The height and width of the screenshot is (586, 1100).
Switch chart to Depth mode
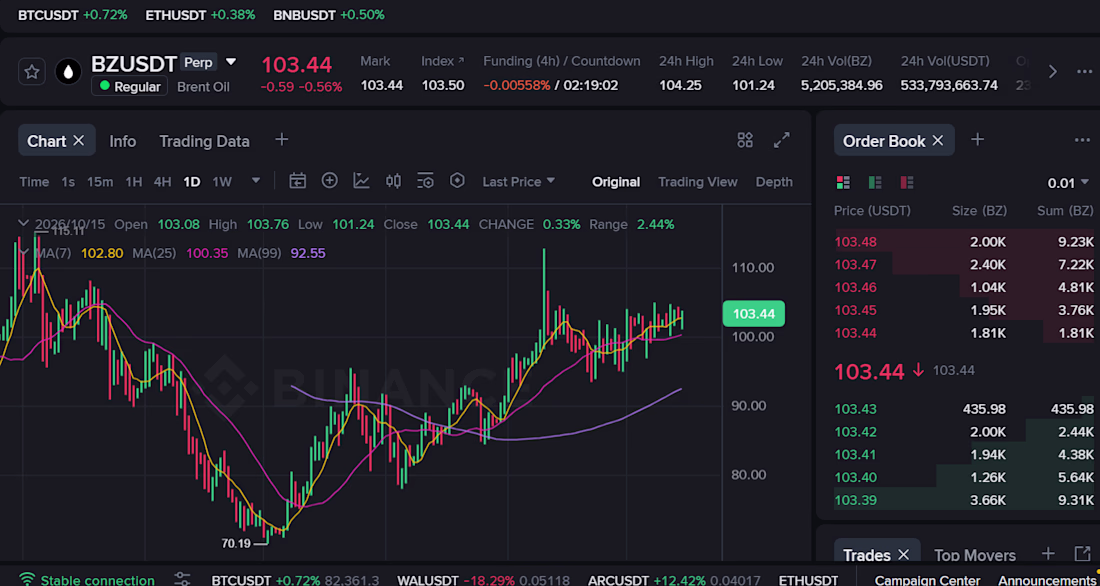pos(774,182)
